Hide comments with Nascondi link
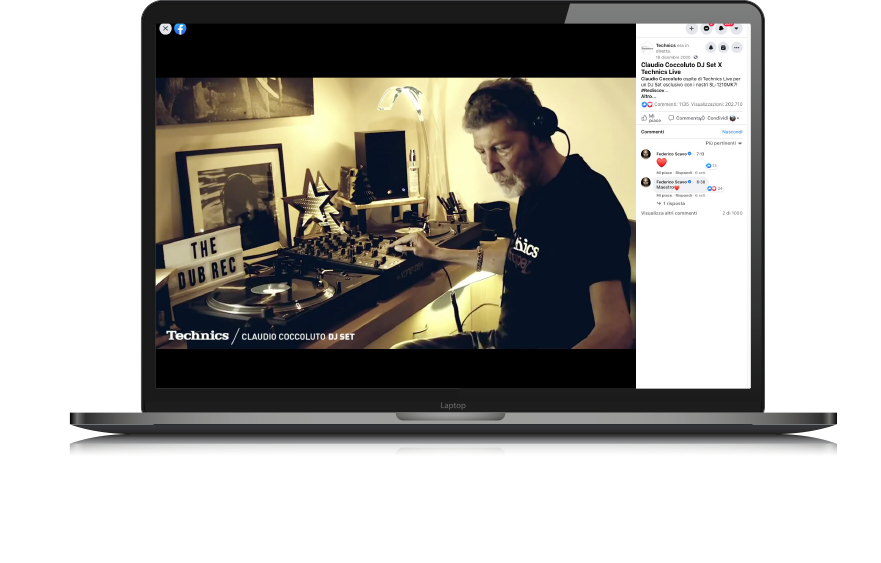 click(732, 132)
